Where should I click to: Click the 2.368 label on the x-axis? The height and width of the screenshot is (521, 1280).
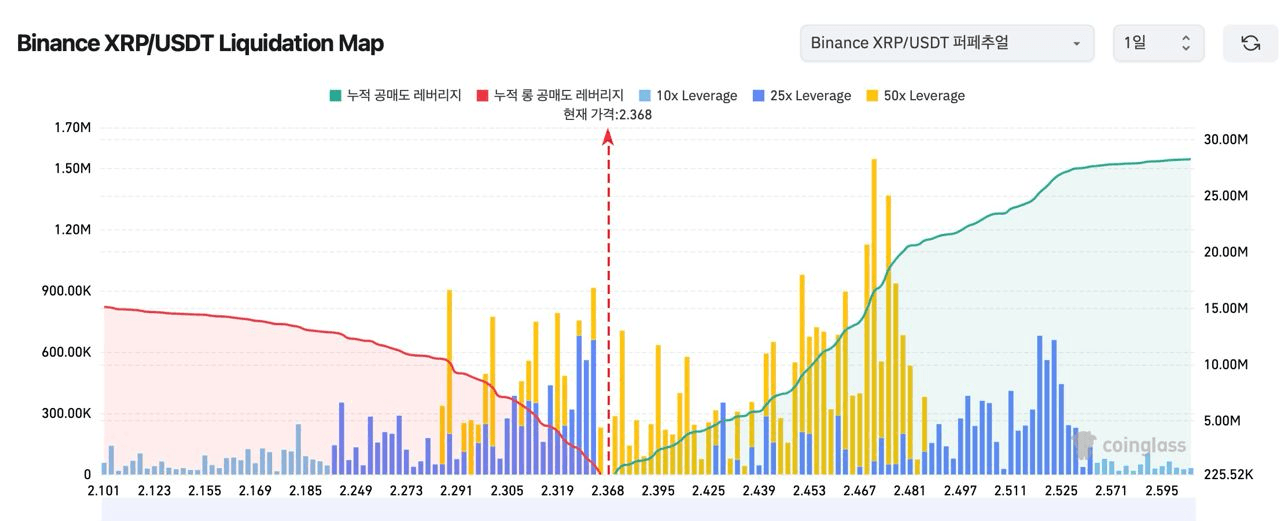(608, 490)
